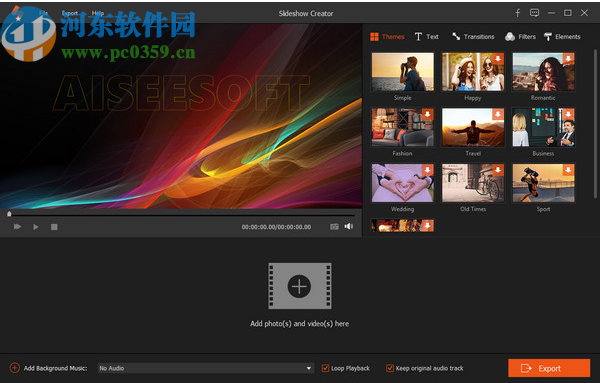The height and width of the screenshot is (383, 601).
Task: Select the Travel theme thumbnail
Action: click(x=473, y=127)
